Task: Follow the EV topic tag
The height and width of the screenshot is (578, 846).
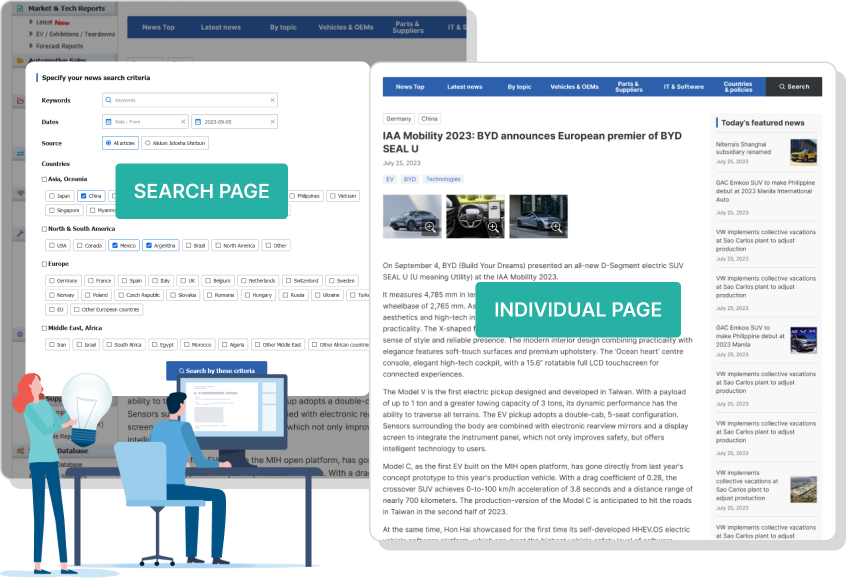Action: 390,179
